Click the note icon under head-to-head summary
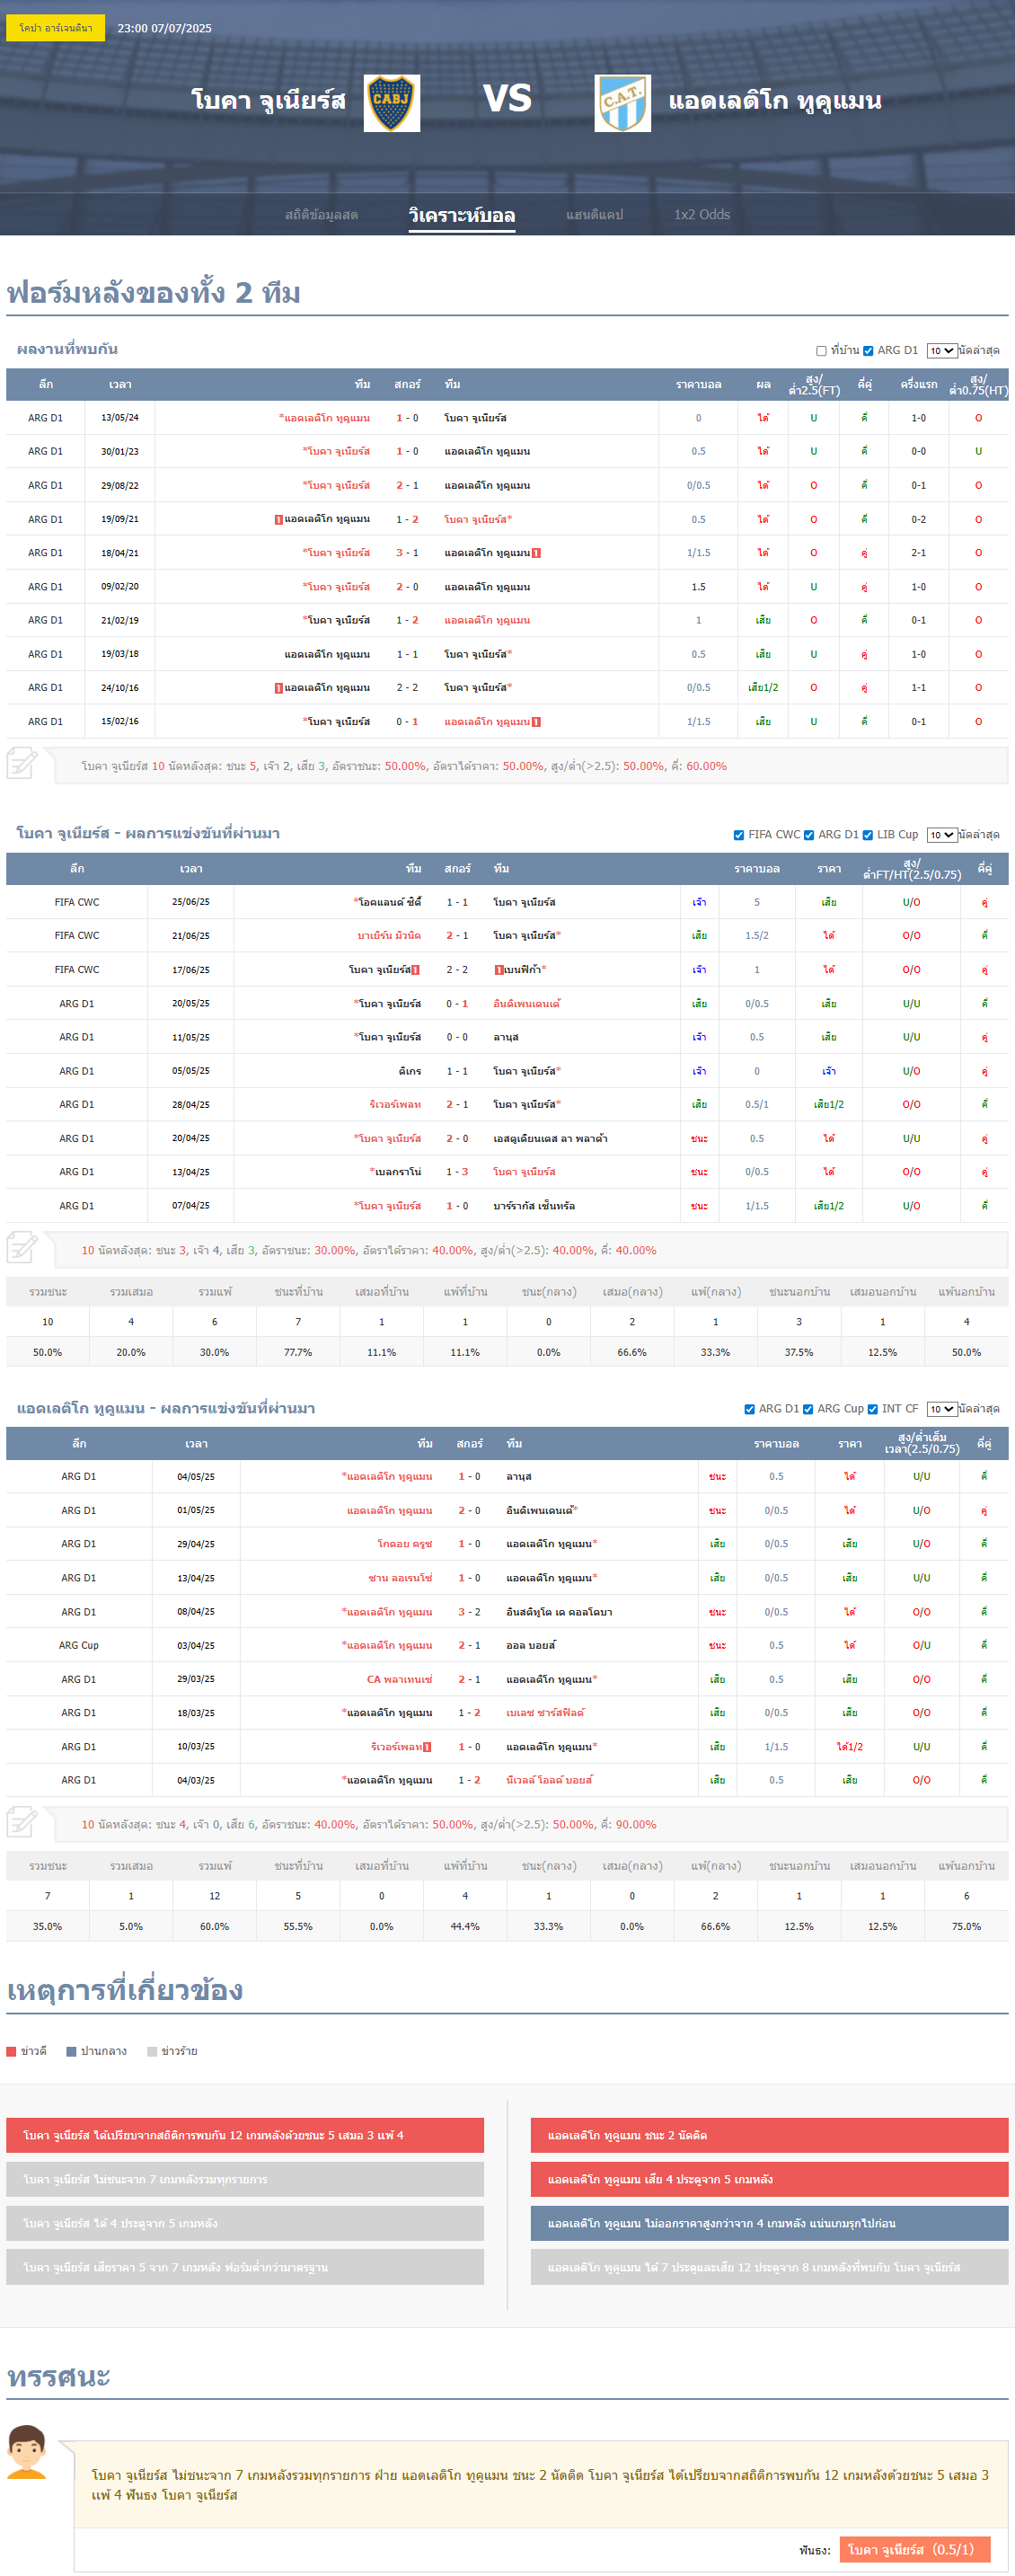The height and width of the screenshot is (2576, 1015). pos(22,764)
